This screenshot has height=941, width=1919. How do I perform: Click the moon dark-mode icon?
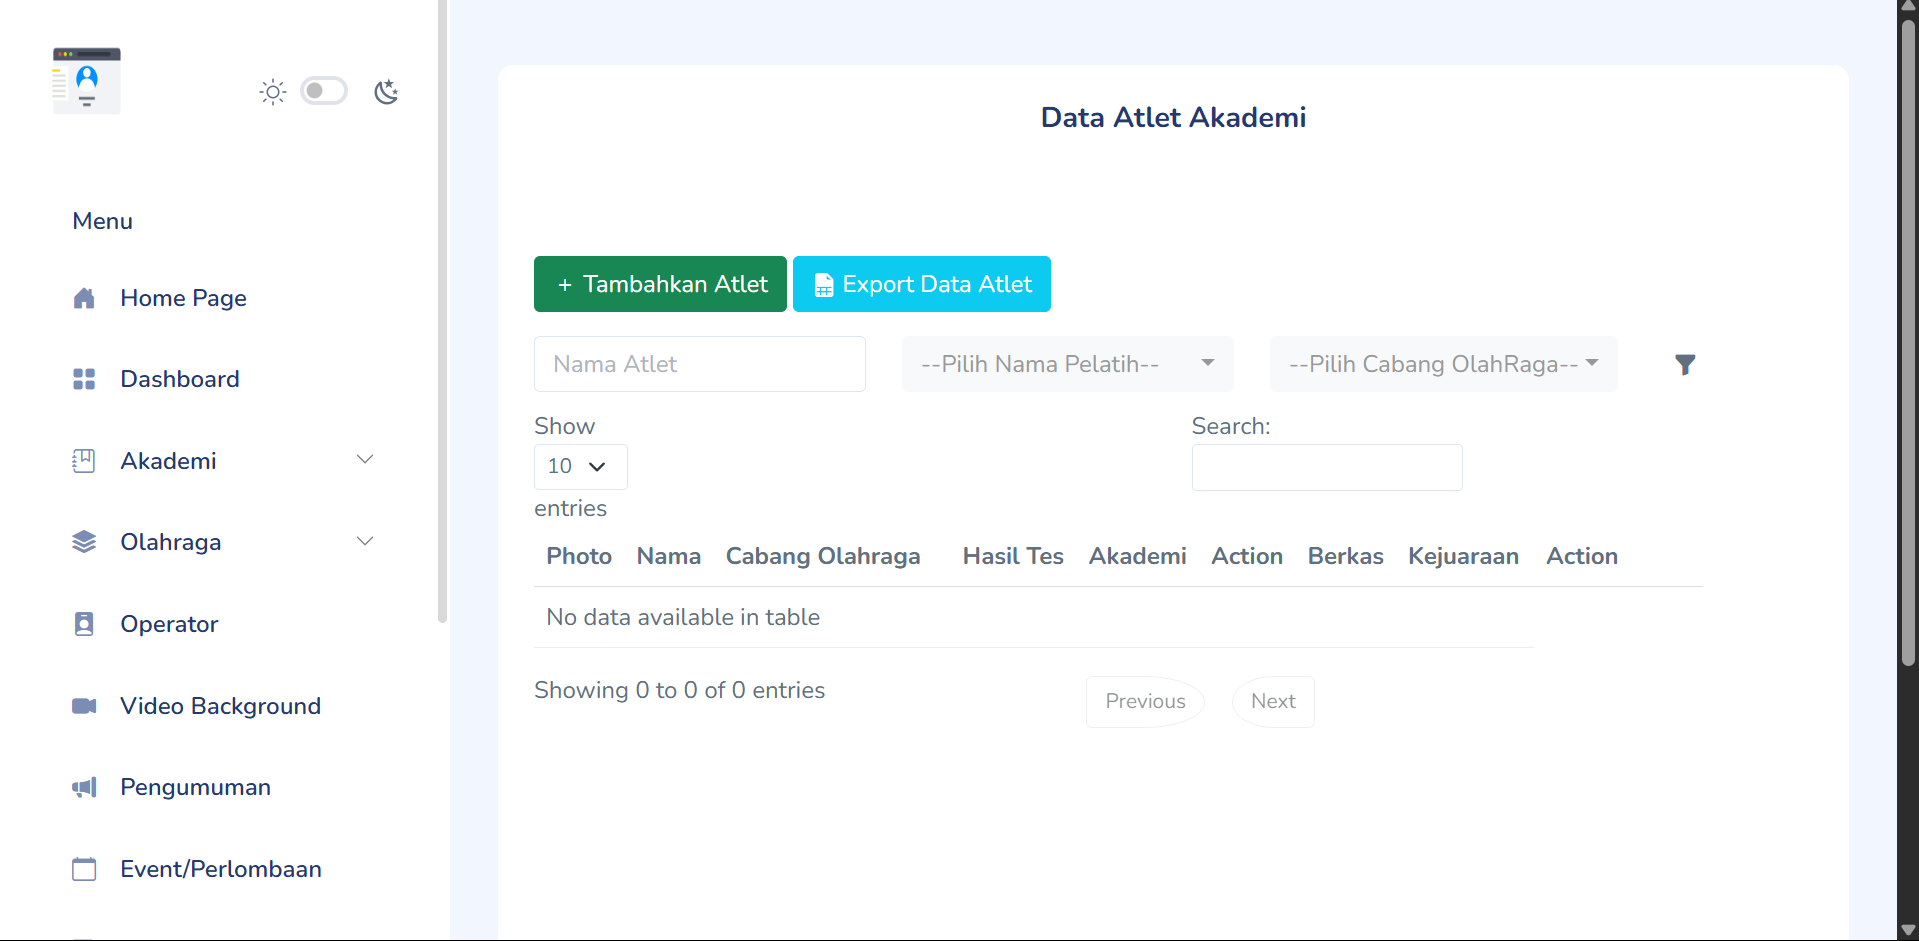pyautogui.click(x=386, y=92)
